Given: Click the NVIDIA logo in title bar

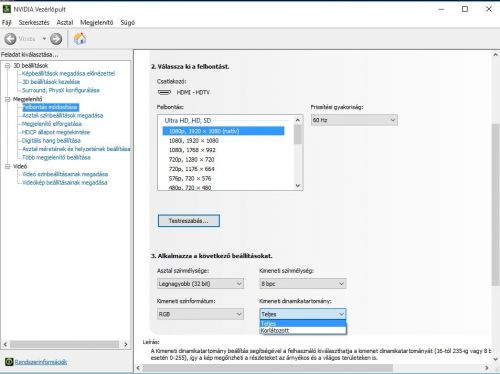Looking at the screenshot, I should click(7, 9).
